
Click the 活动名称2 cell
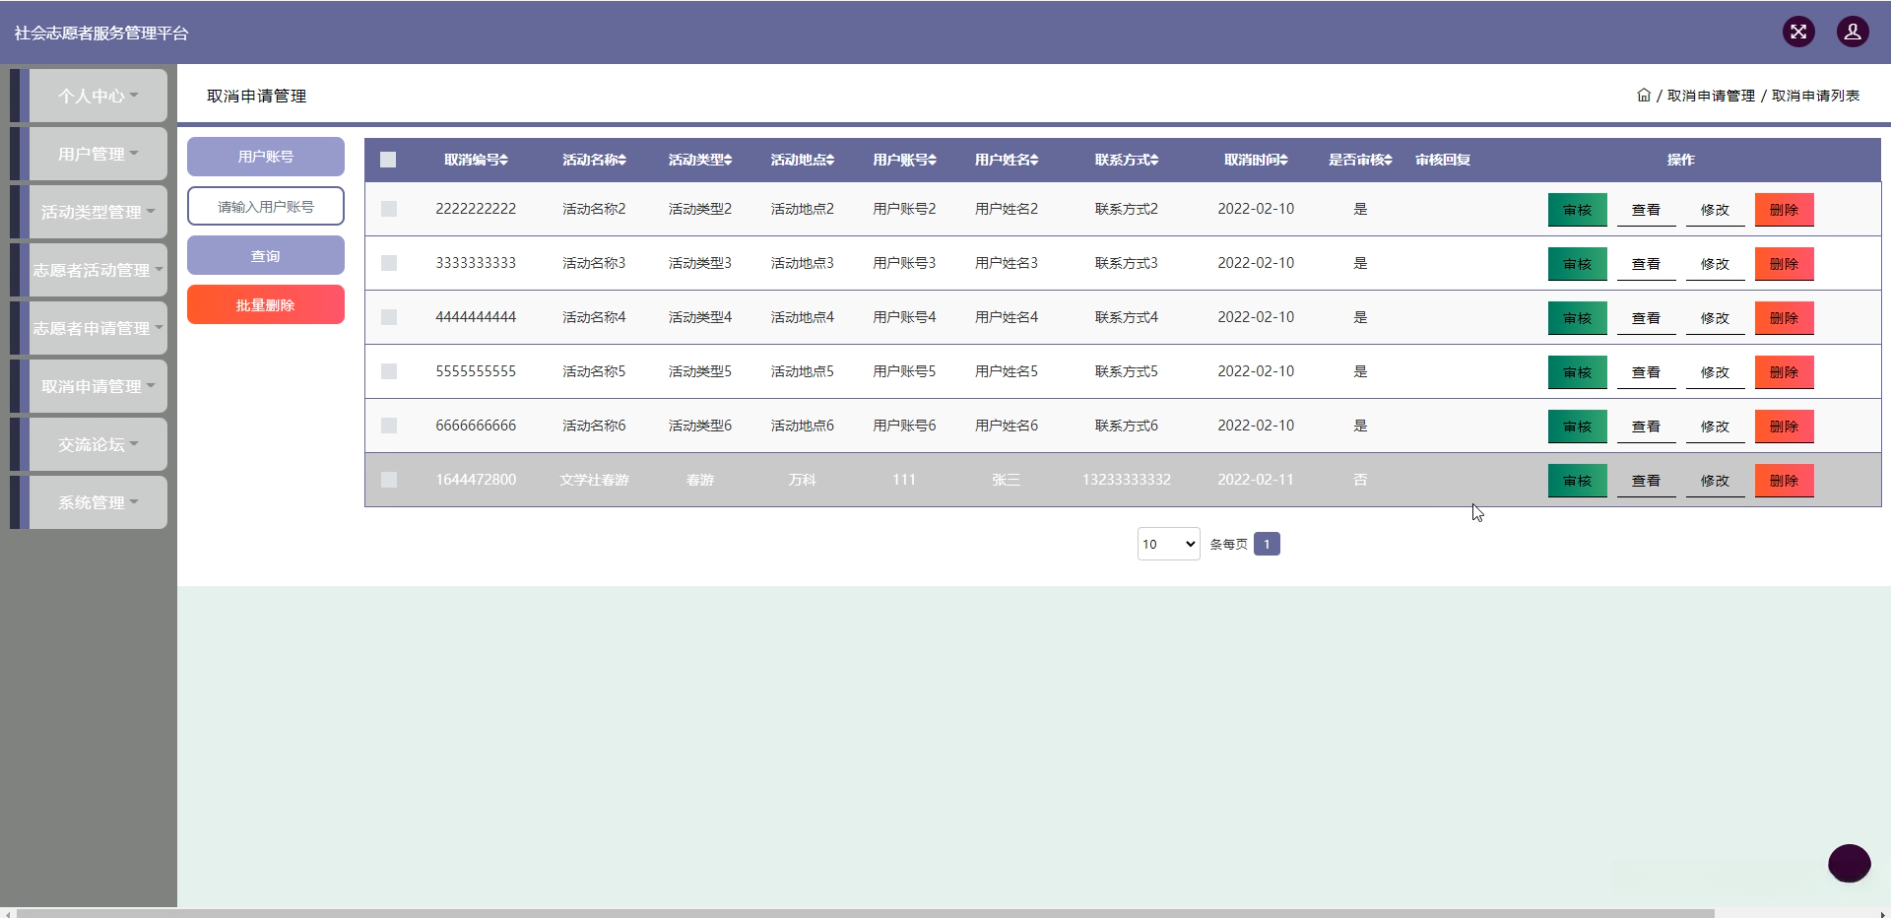[594, 209]
